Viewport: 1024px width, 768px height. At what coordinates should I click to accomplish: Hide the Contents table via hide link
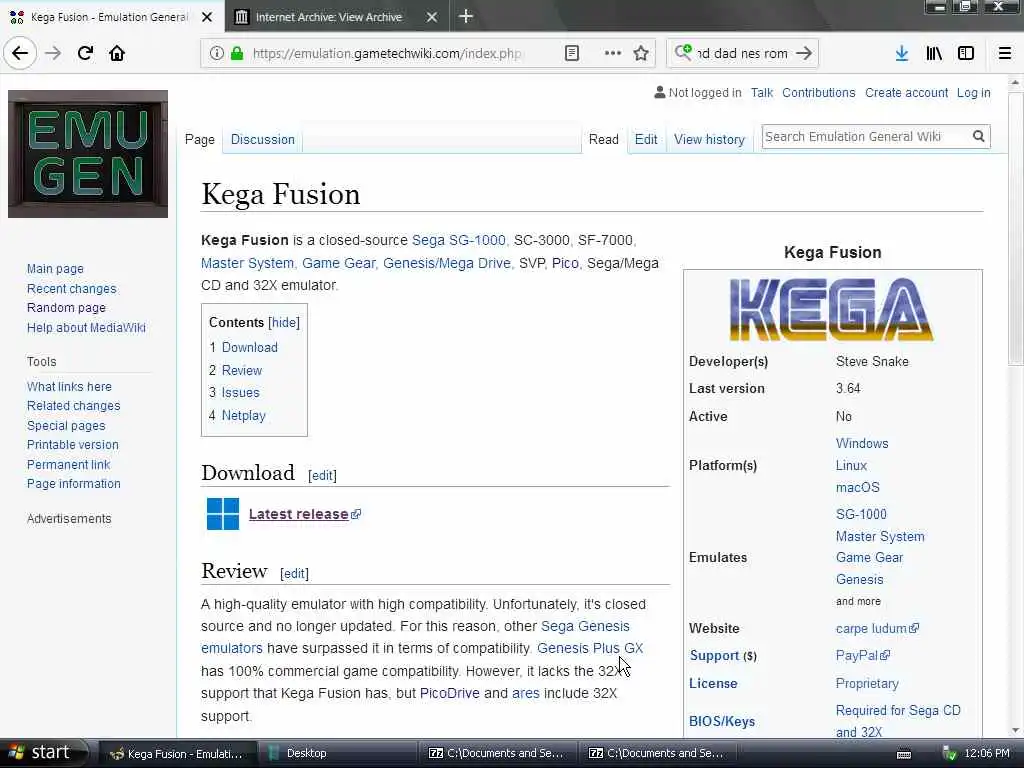[x=284, y=323]
